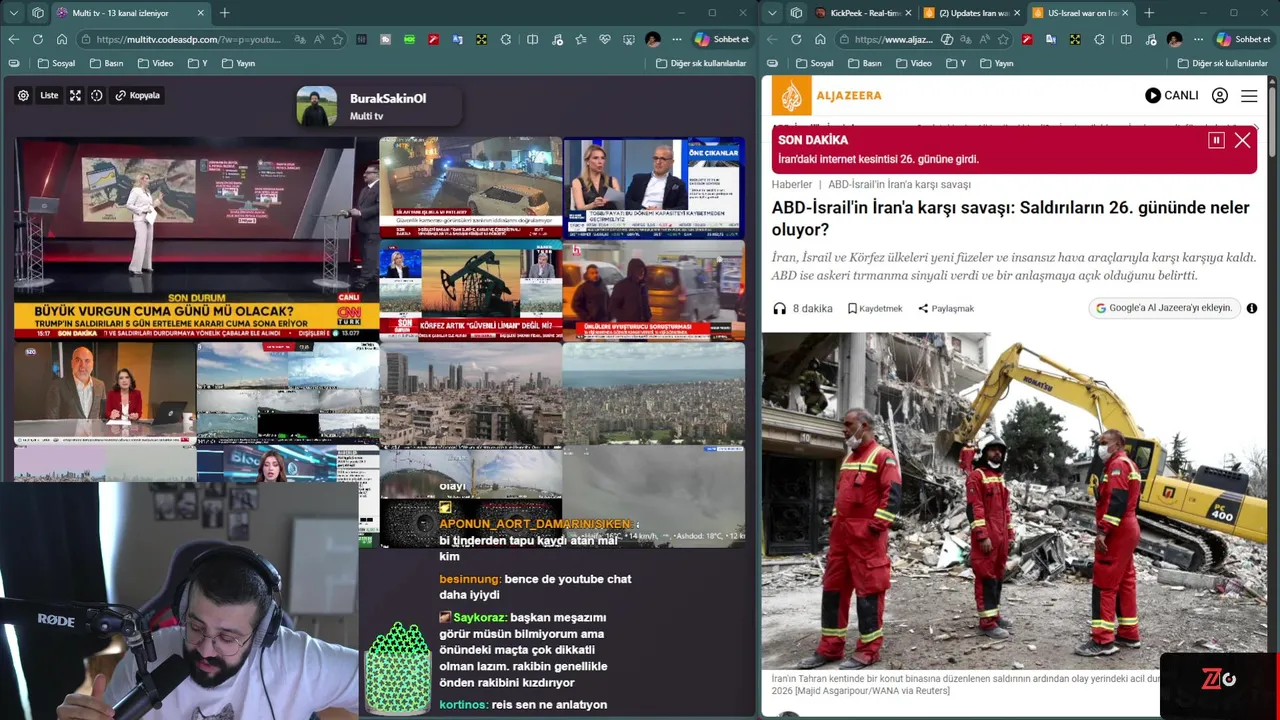The width and height of the screenshot is (1280, 720).
Task: Open Sohbet et Copilot in Multi tv window
Action: point(722,39)
